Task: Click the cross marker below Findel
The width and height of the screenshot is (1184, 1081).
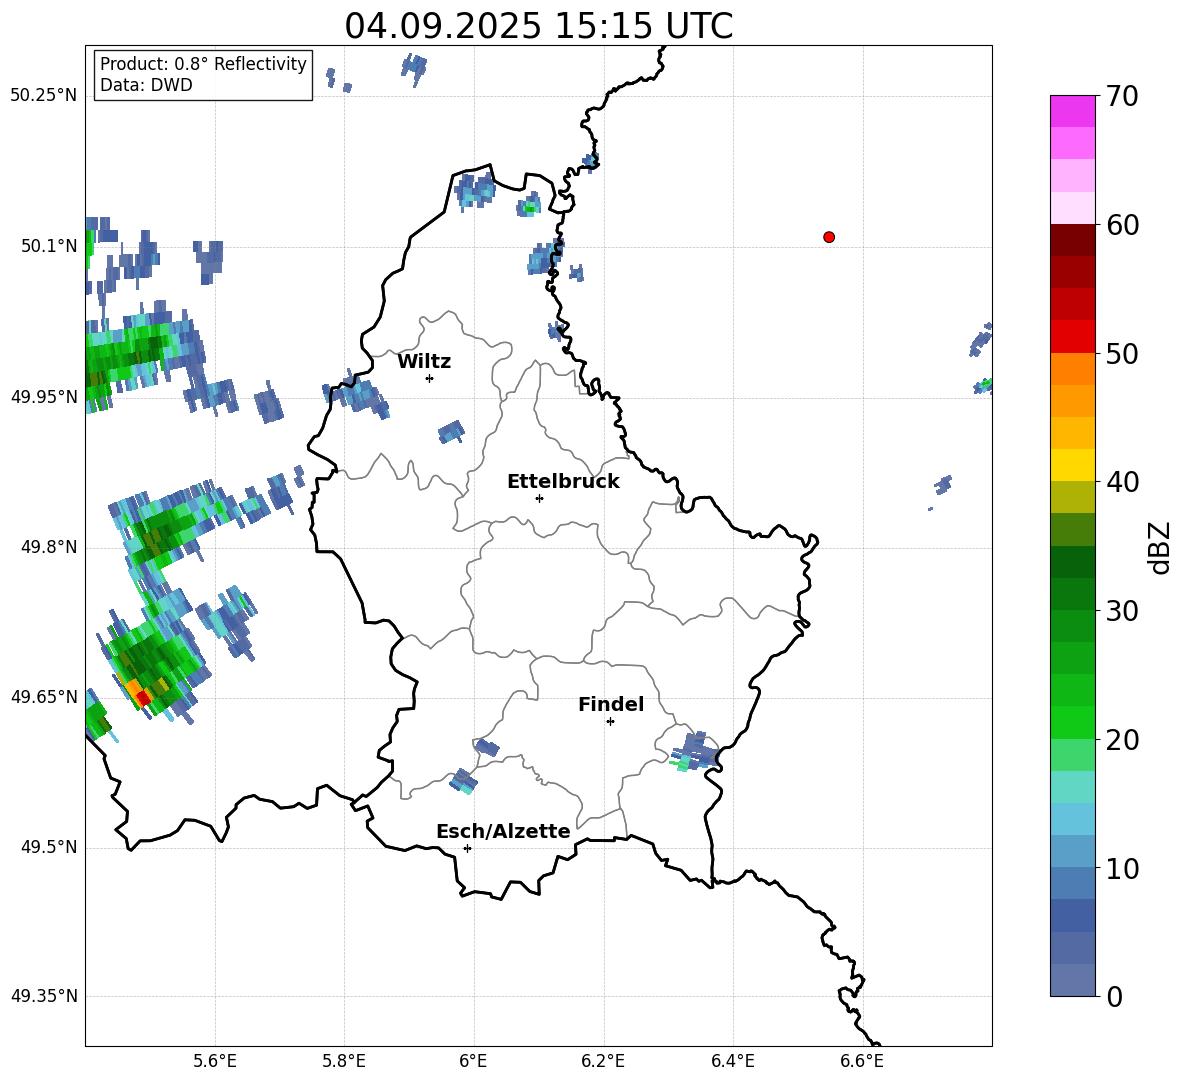Action: (610, 722)
